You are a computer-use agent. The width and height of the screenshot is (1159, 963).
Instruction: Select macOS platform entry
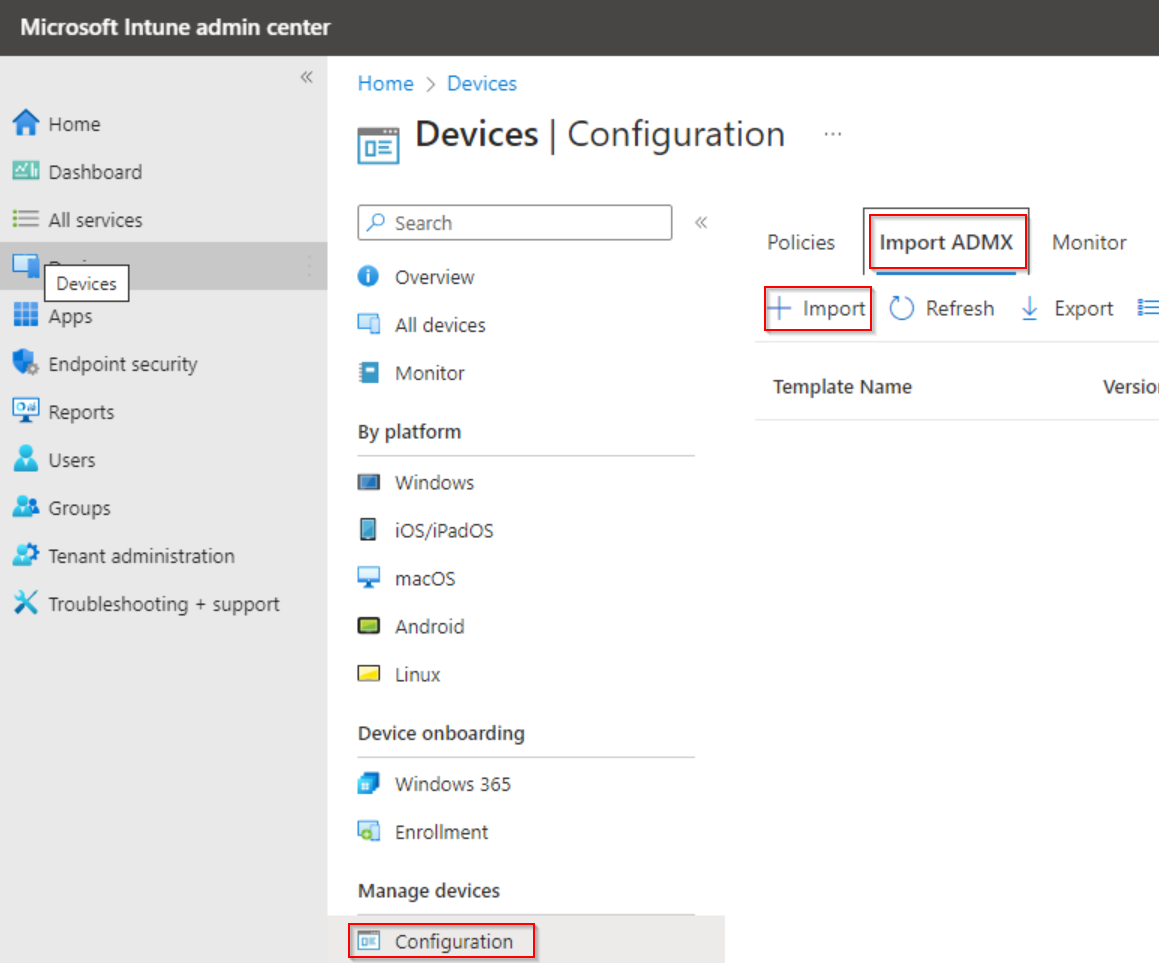click(425, 579)
